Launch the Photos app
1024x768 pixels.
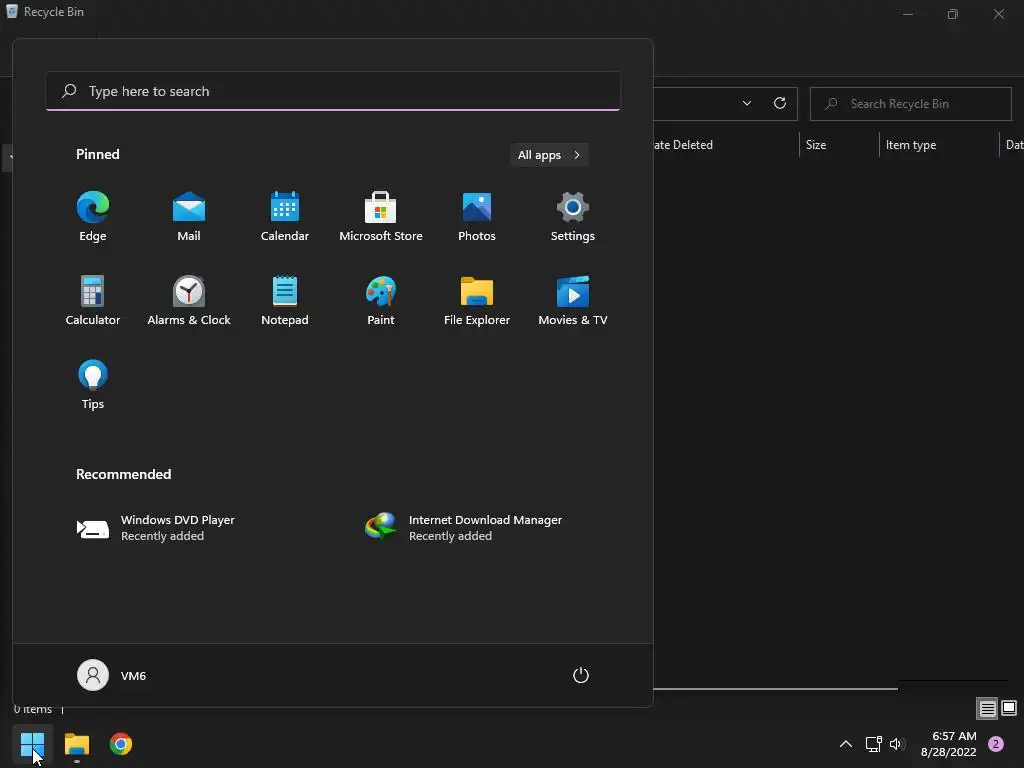pyautogui.click(x=477, y=217)
